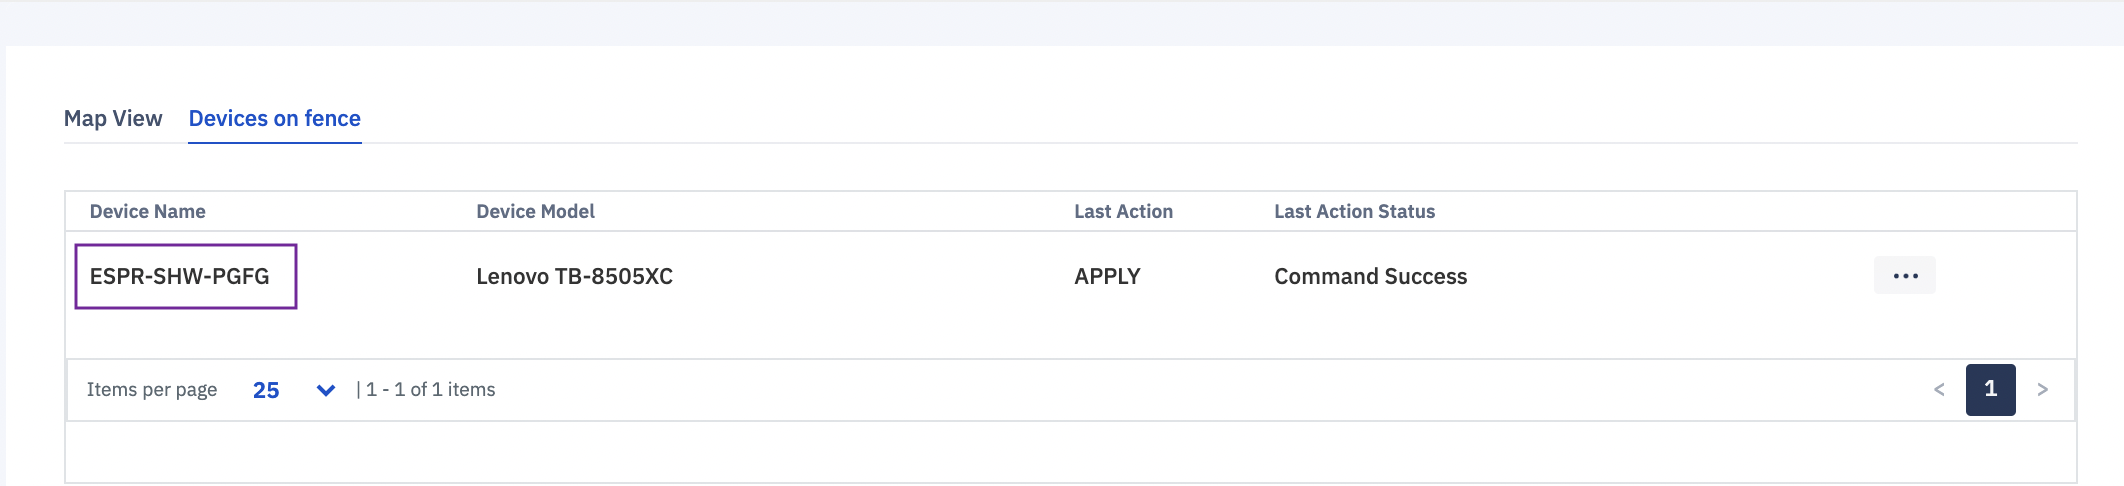
Task: Go to the previous page arrow
Action: [x=1939, y=390]
